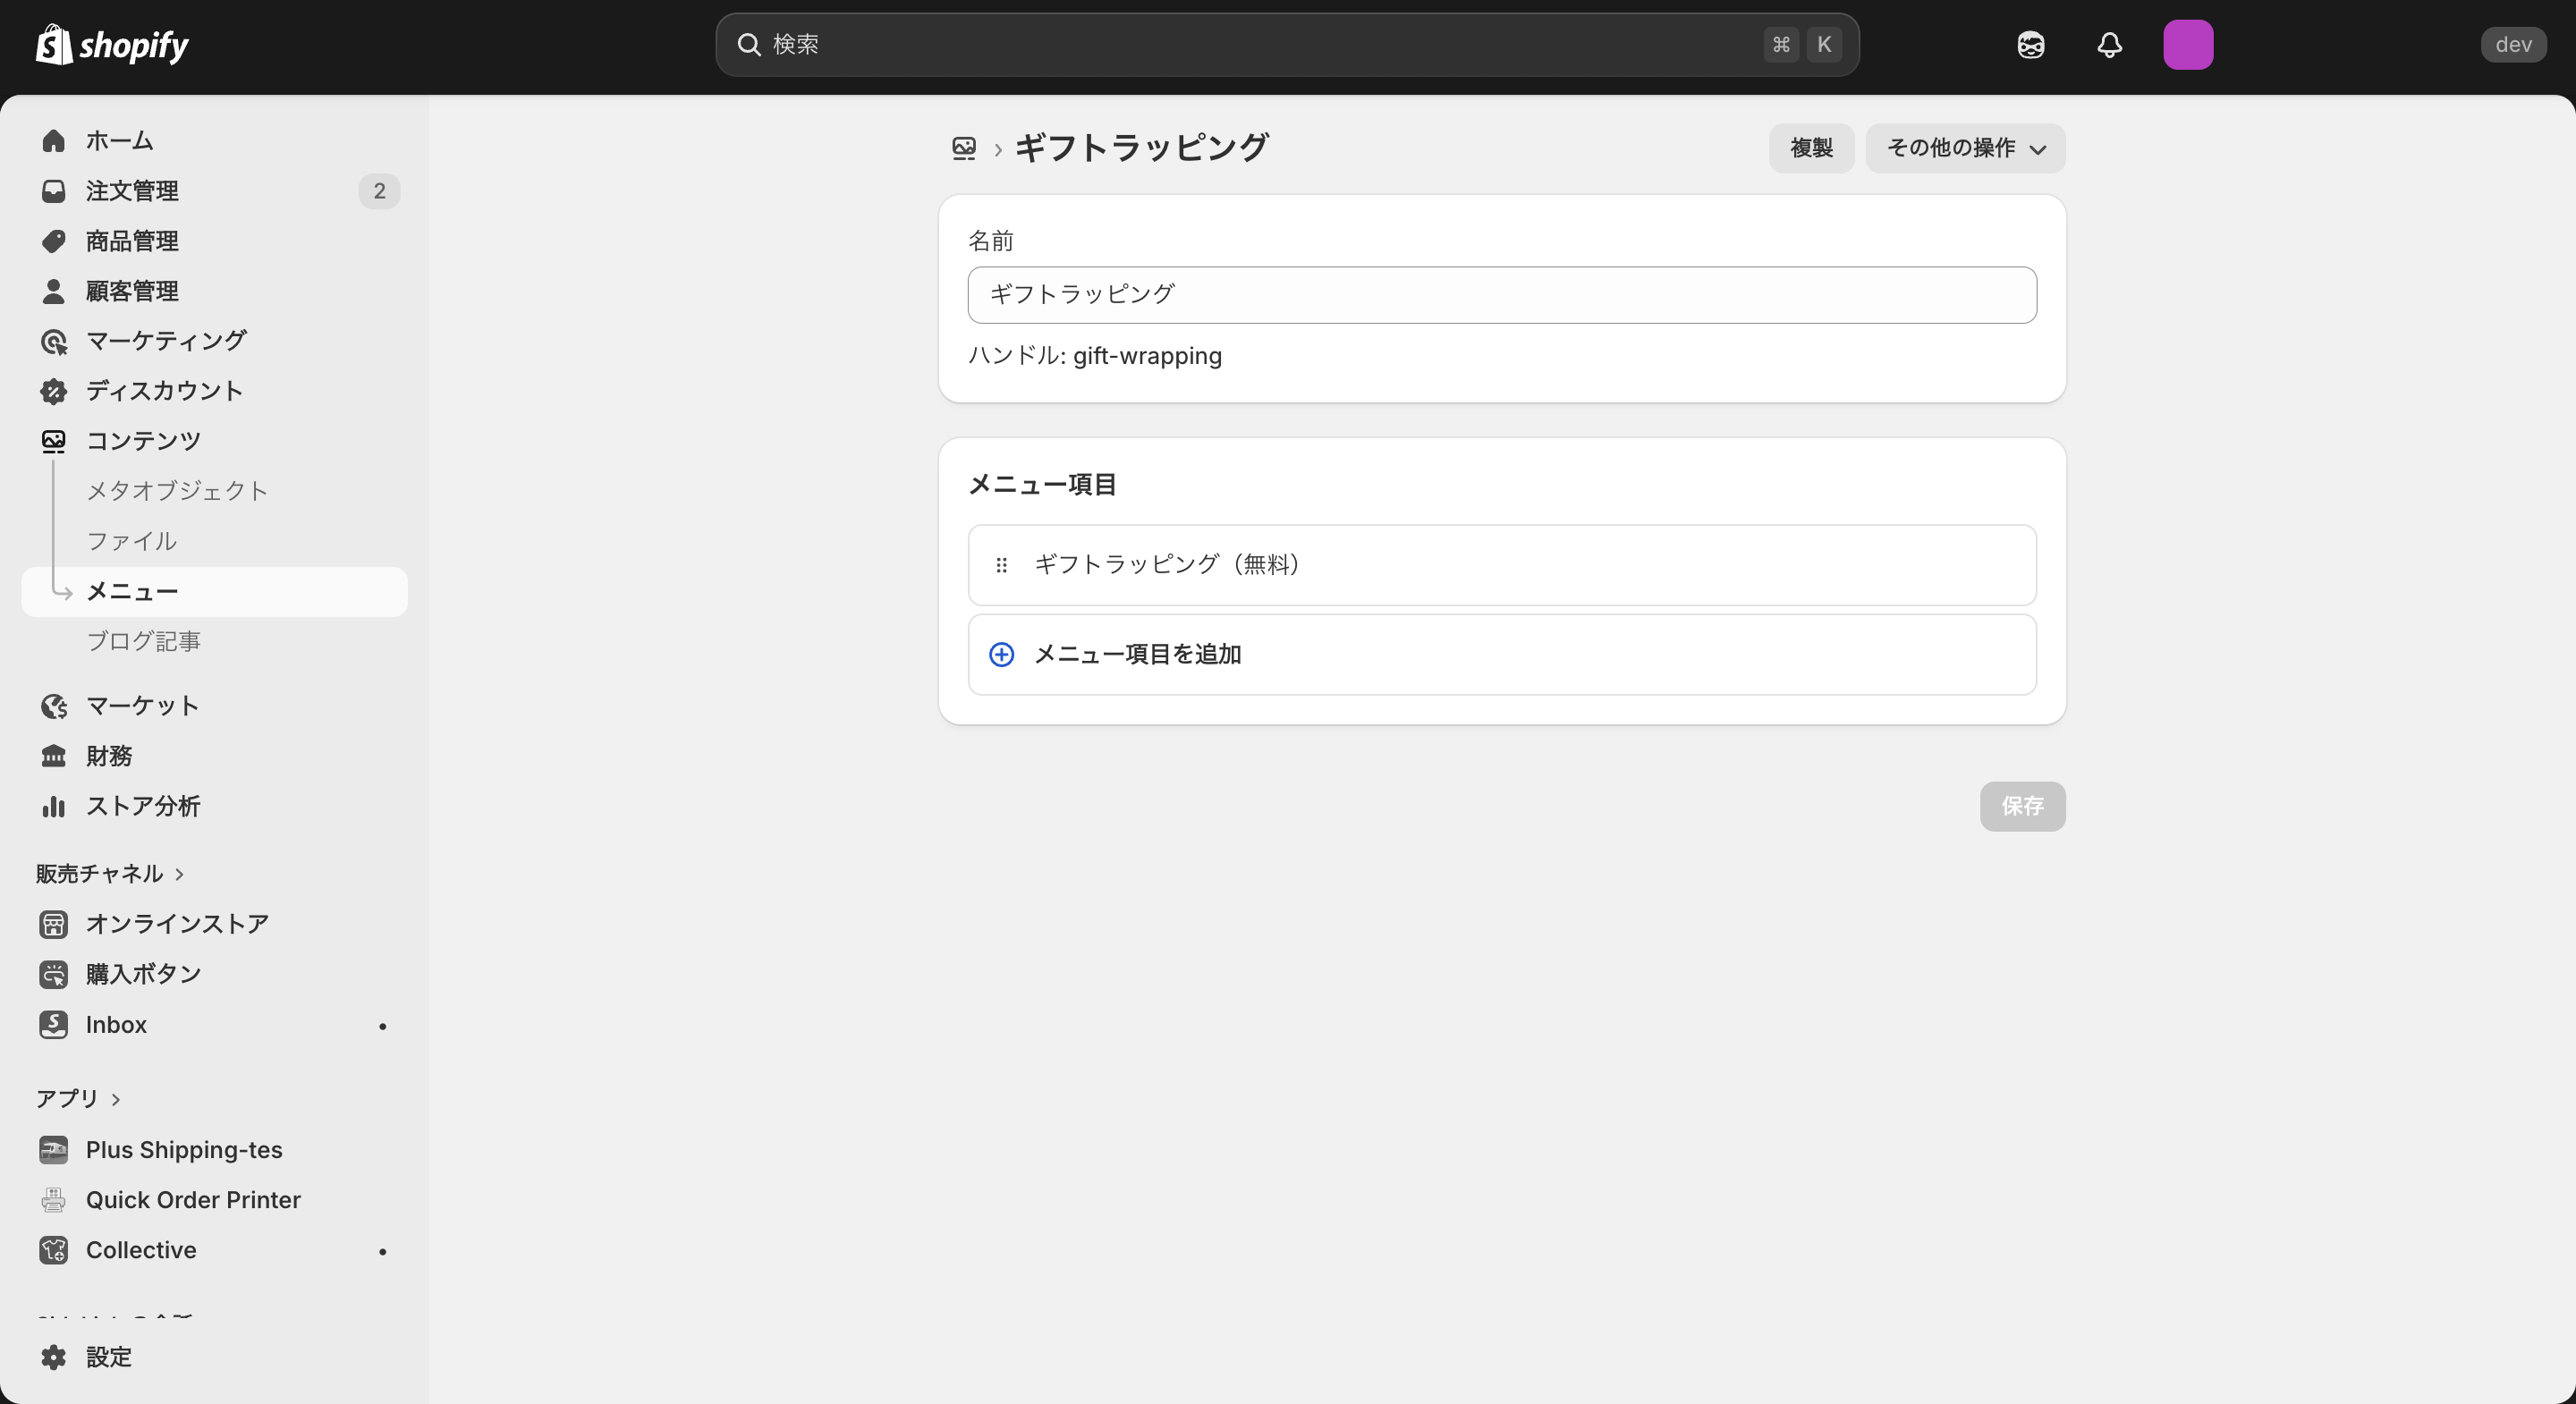Click the ストア分析 bar chart icon
The width and height of the screenshot is (2576, 1404).
tap(53, 806)
